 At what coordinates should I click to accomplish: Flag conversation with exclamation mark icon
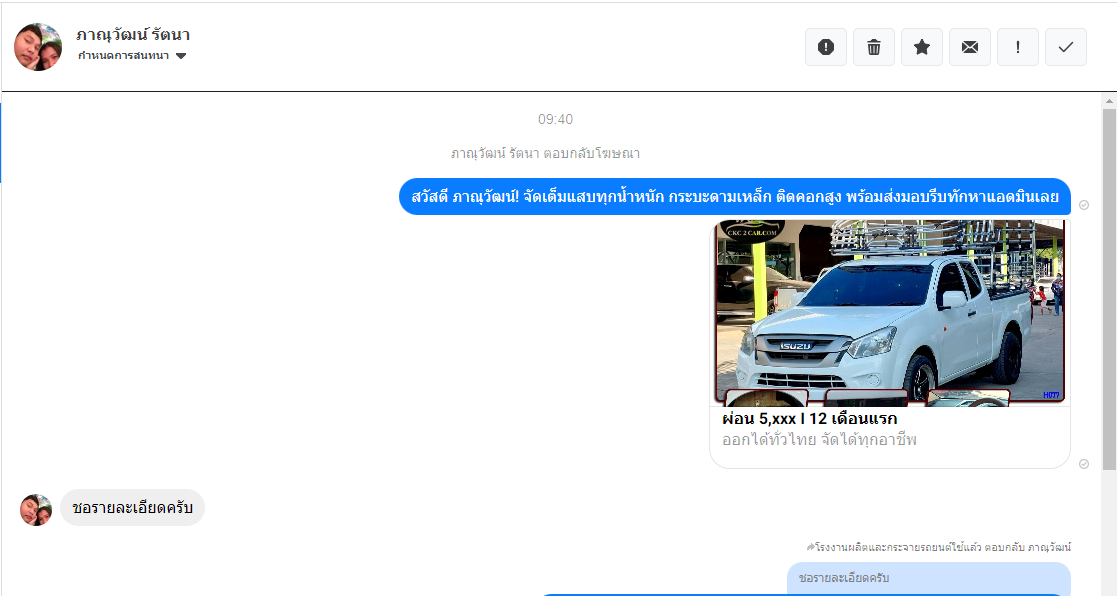pos(1017,47)
